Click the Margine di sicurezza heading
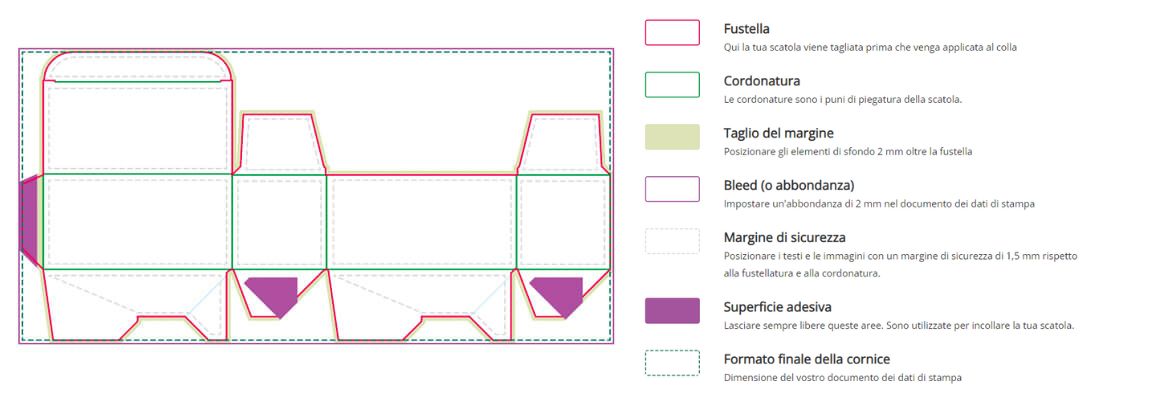The image size is (1170, 400). 784,237
